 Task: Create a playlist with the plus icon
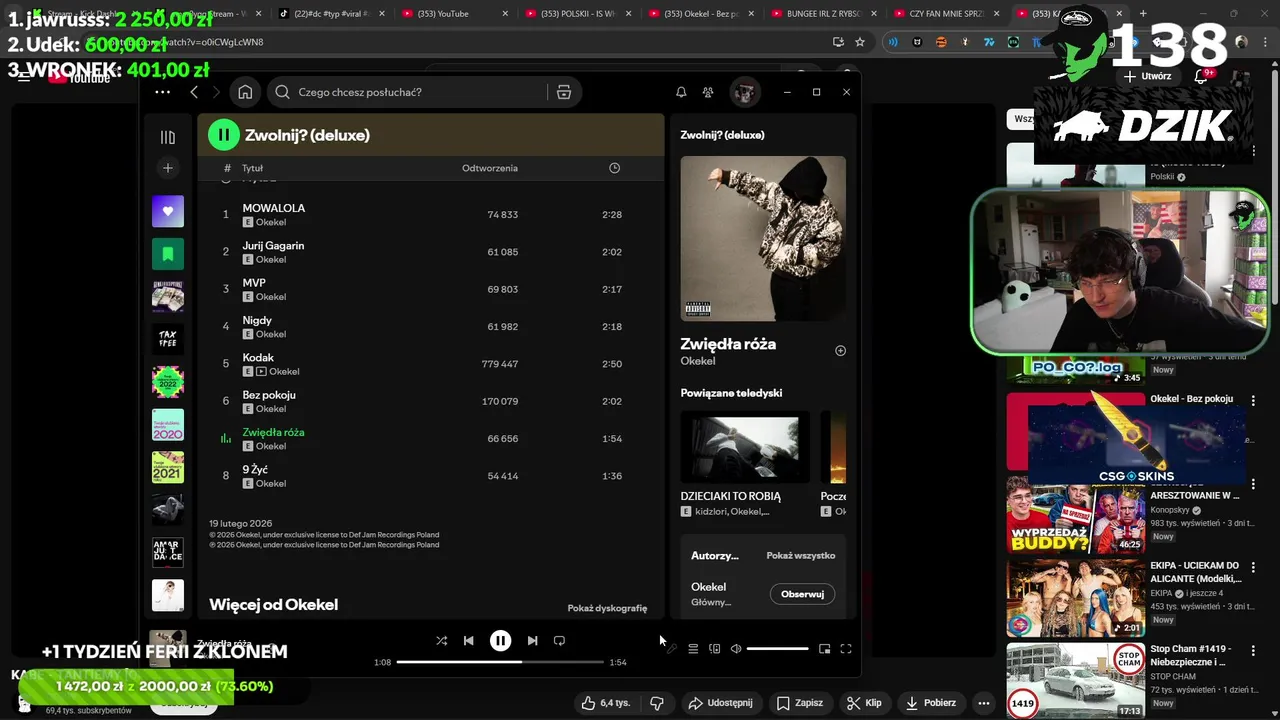point(168,168)
